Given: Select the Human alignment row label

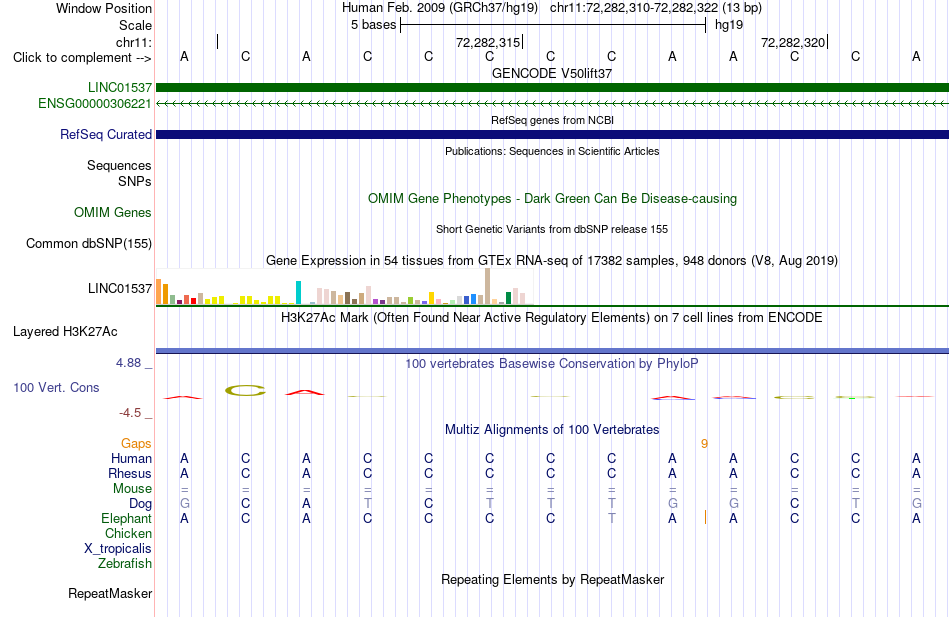Looking at the screenshot, I should point(131,459).
